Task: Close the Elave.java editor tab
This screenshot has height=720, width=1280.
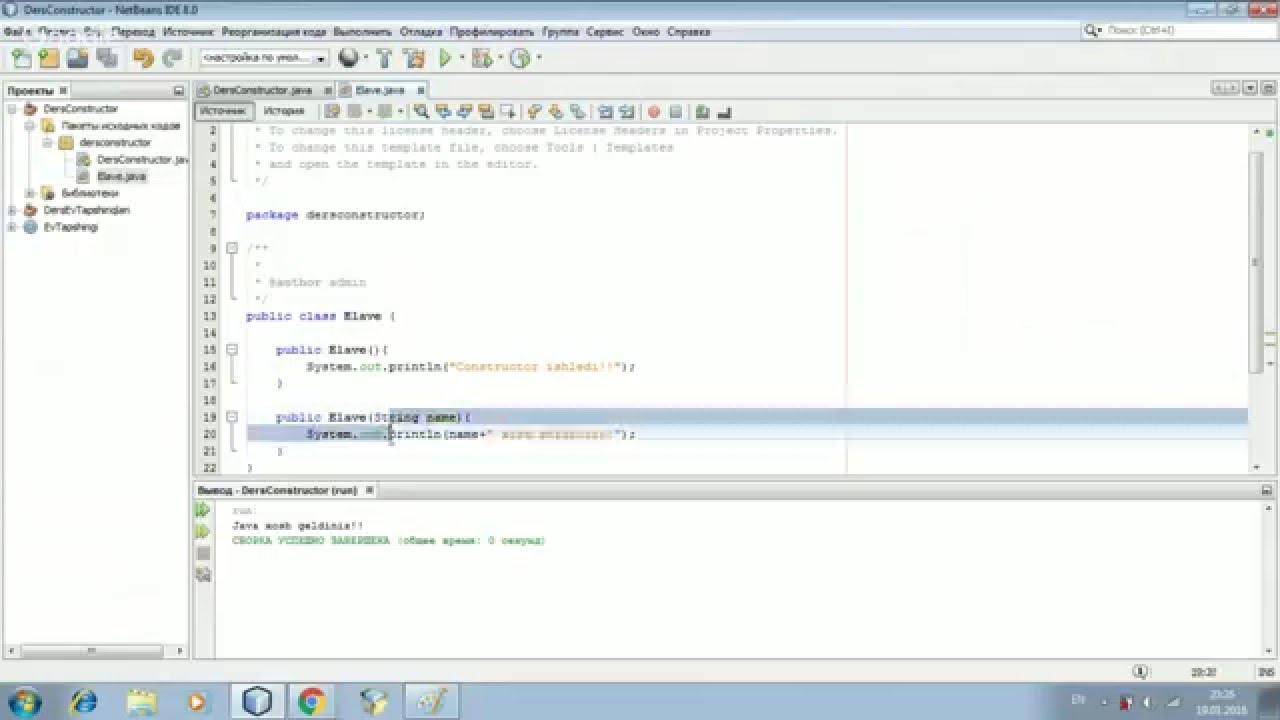Action: 421,90
